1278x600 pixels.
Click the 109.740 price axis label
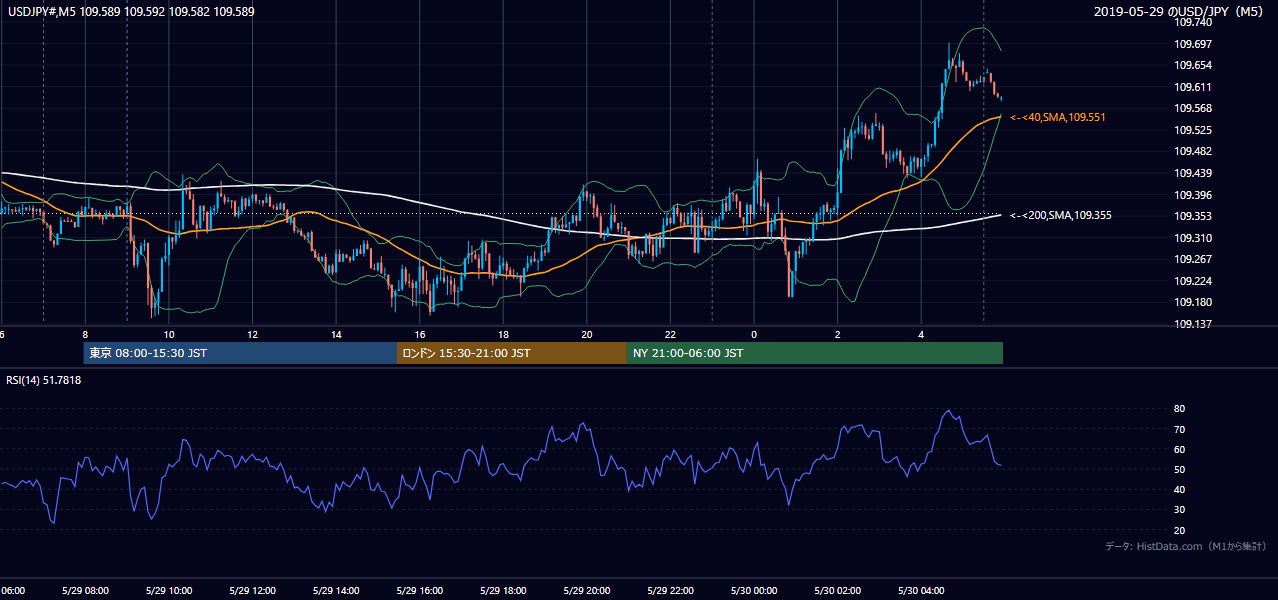(1193, 22)
